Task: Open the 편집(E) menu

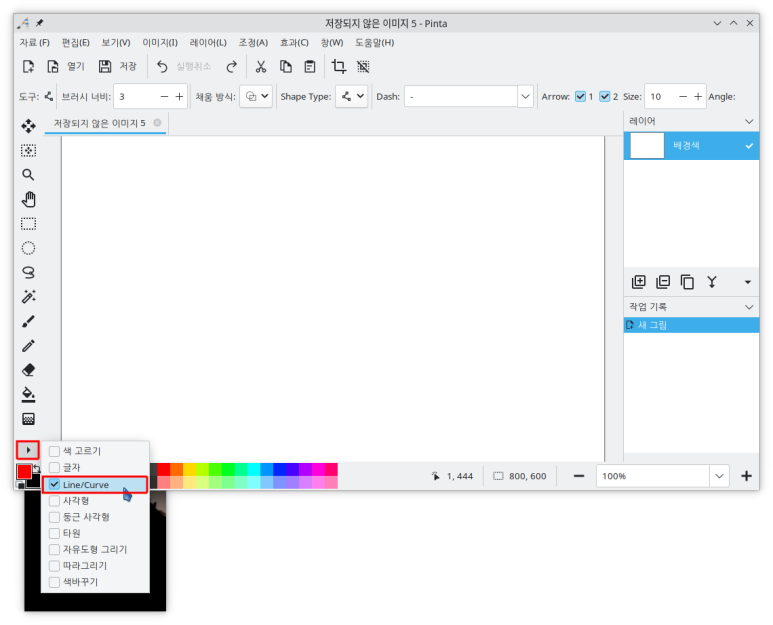Action: coord(75,43)
